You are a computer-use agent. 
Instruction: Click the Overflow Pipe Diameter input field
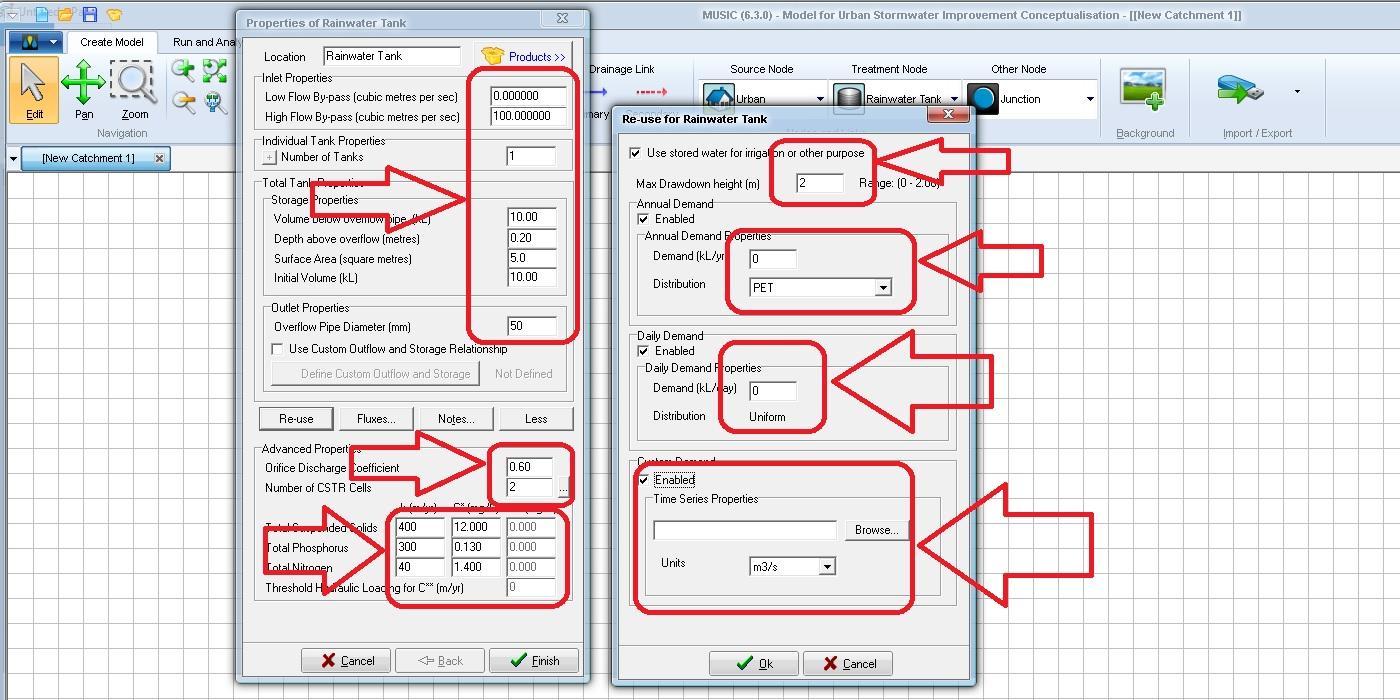point(532,326)
